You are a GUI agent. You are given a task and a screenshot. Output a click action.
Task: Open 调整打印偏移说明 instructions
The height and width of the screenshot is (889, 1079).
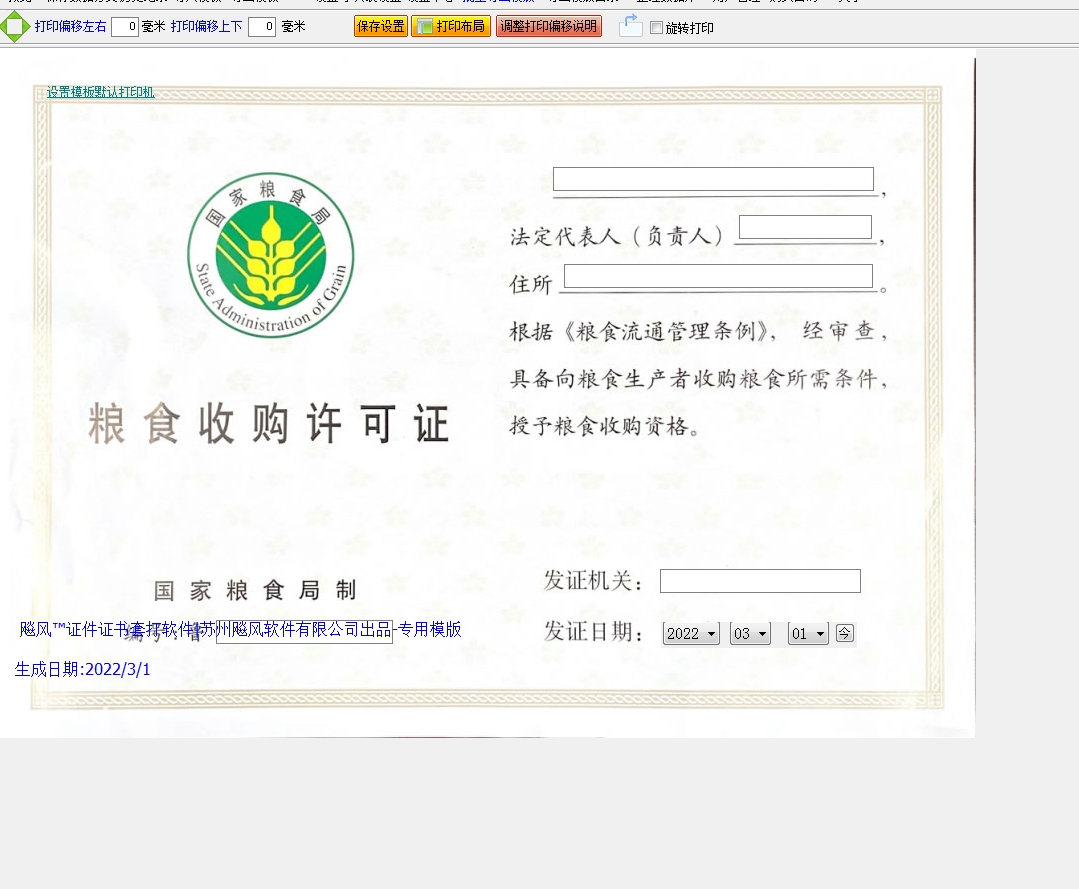[549, 26]
